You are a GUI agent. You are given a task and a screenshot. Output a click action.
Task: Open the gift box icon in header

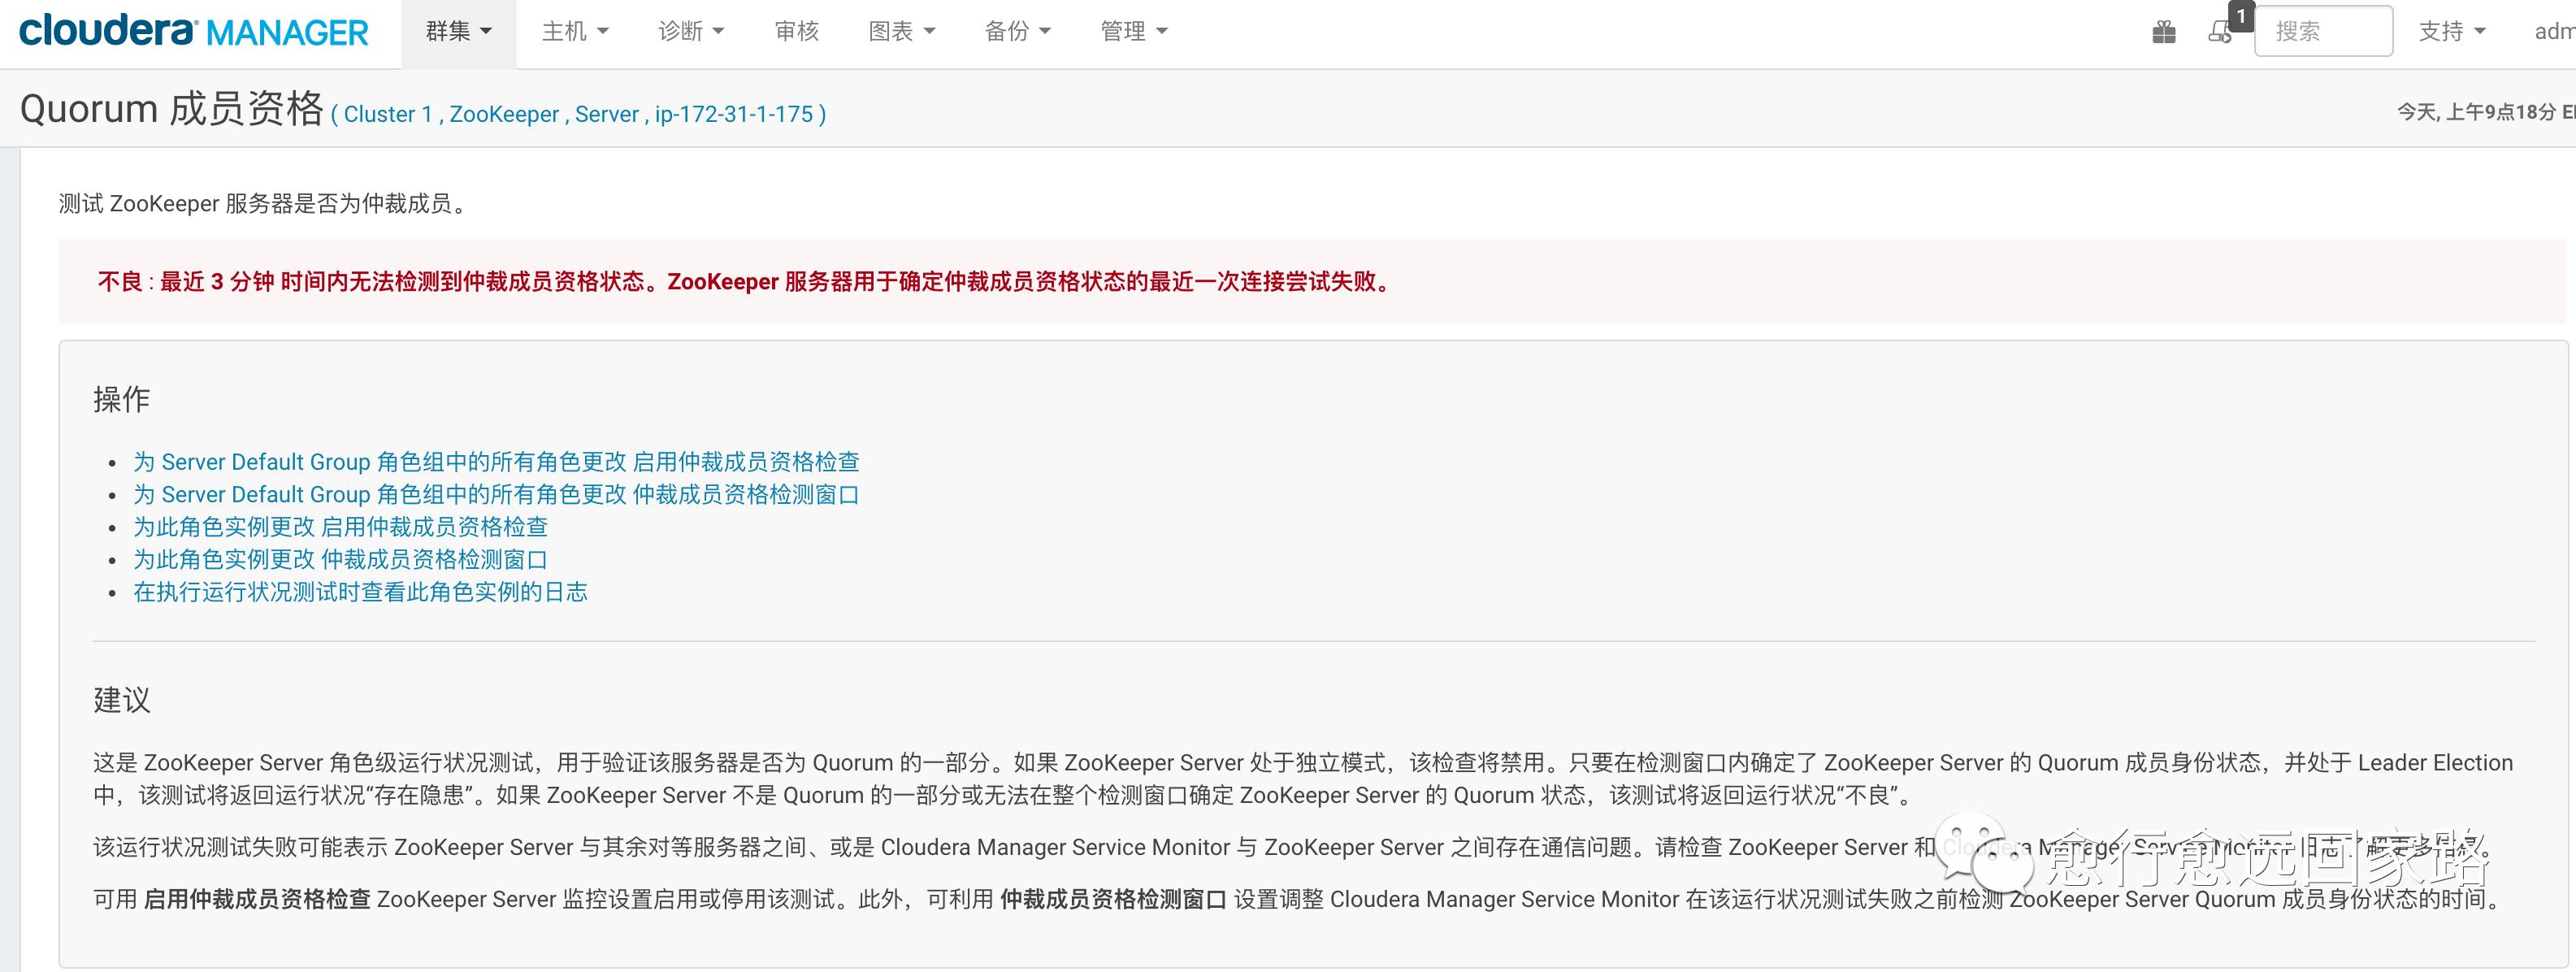pos(2164,32)
